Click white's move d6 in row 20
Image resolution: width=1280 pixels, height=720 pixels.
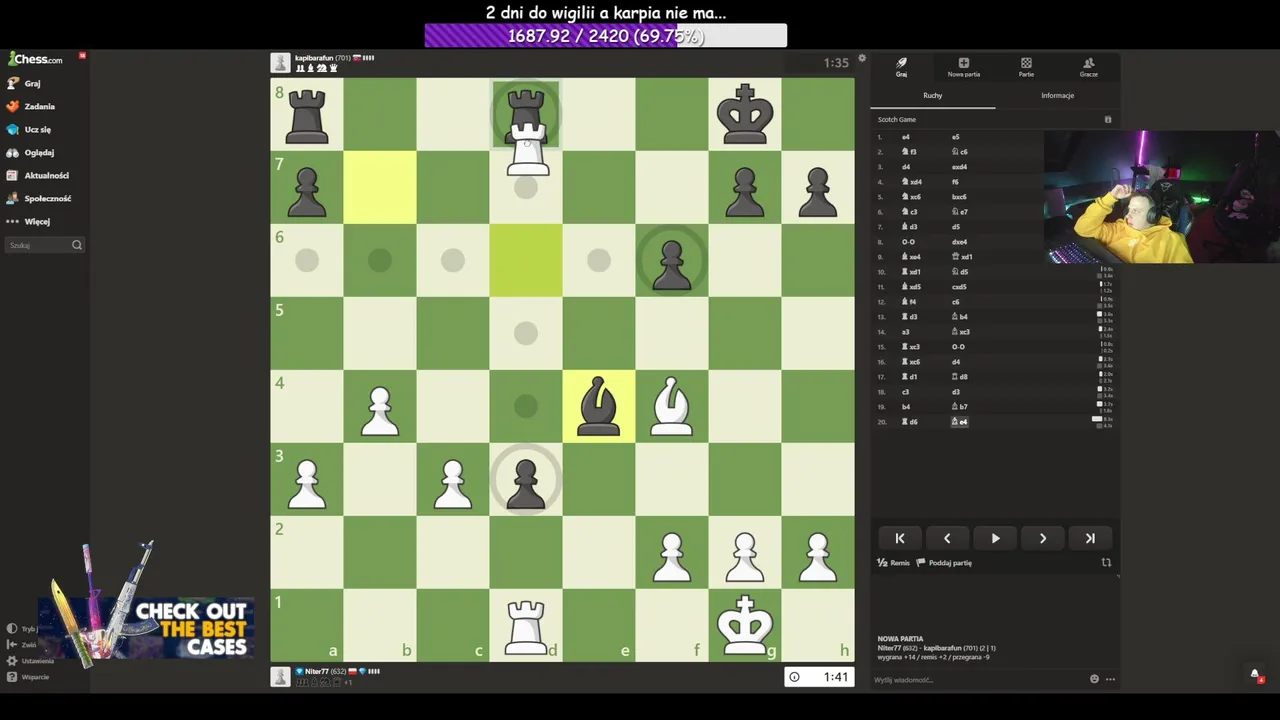click(x=910, y=422)
